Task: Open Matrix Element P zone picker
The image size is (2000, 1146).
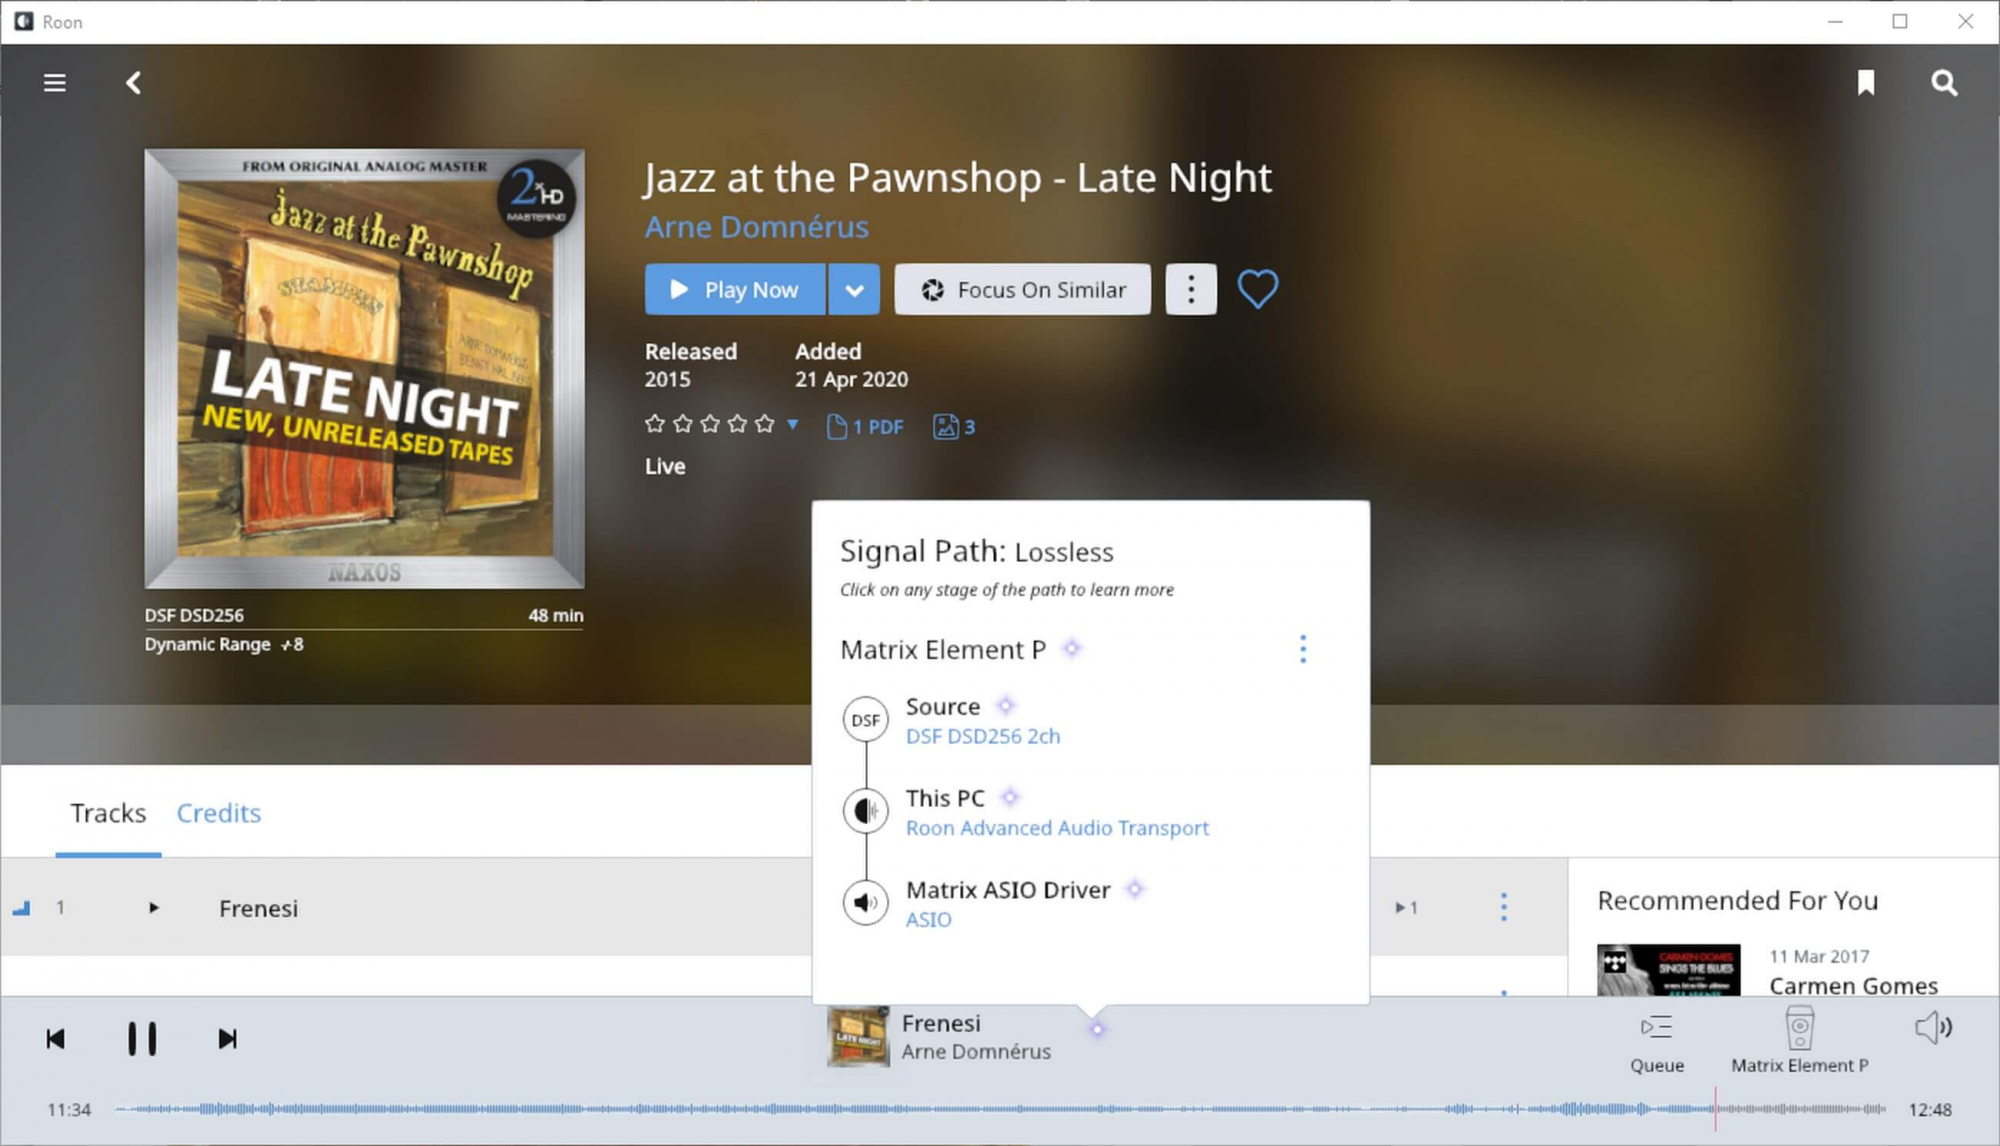Action: (x=1799, y=1041)
